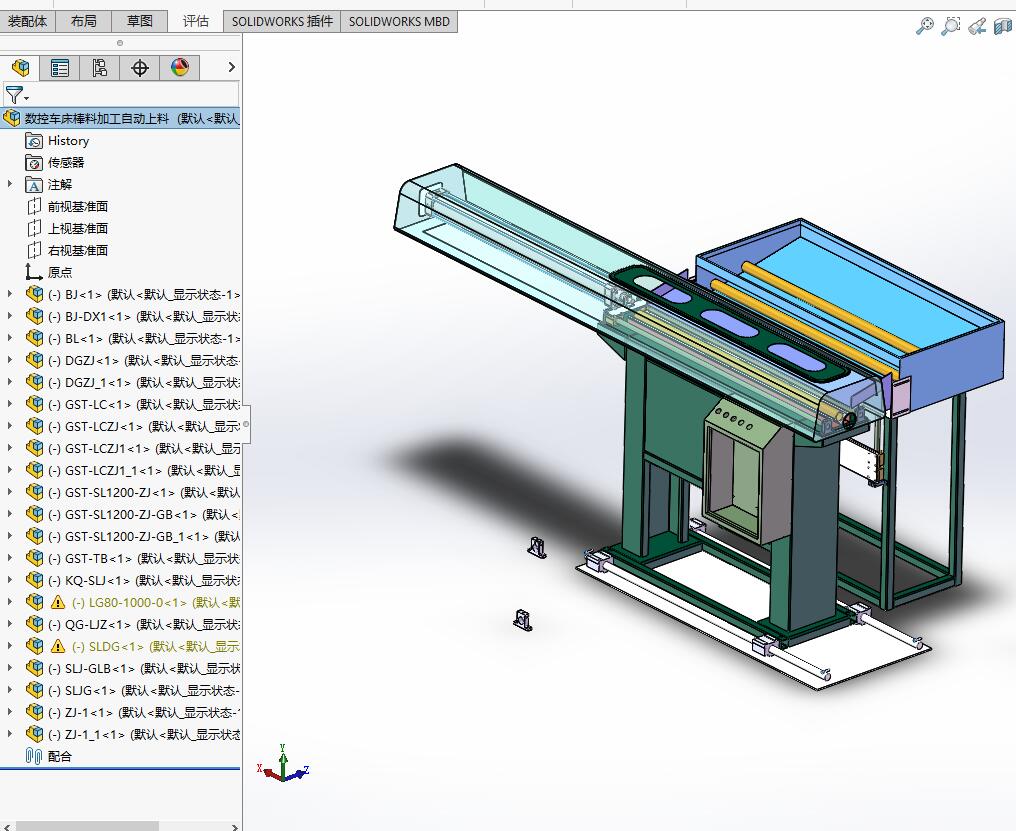Image resolution: width=1016 pixels, height=831 pixels.
Task: Expand the BJ<1> component node
Action: (x=10, y=294)
